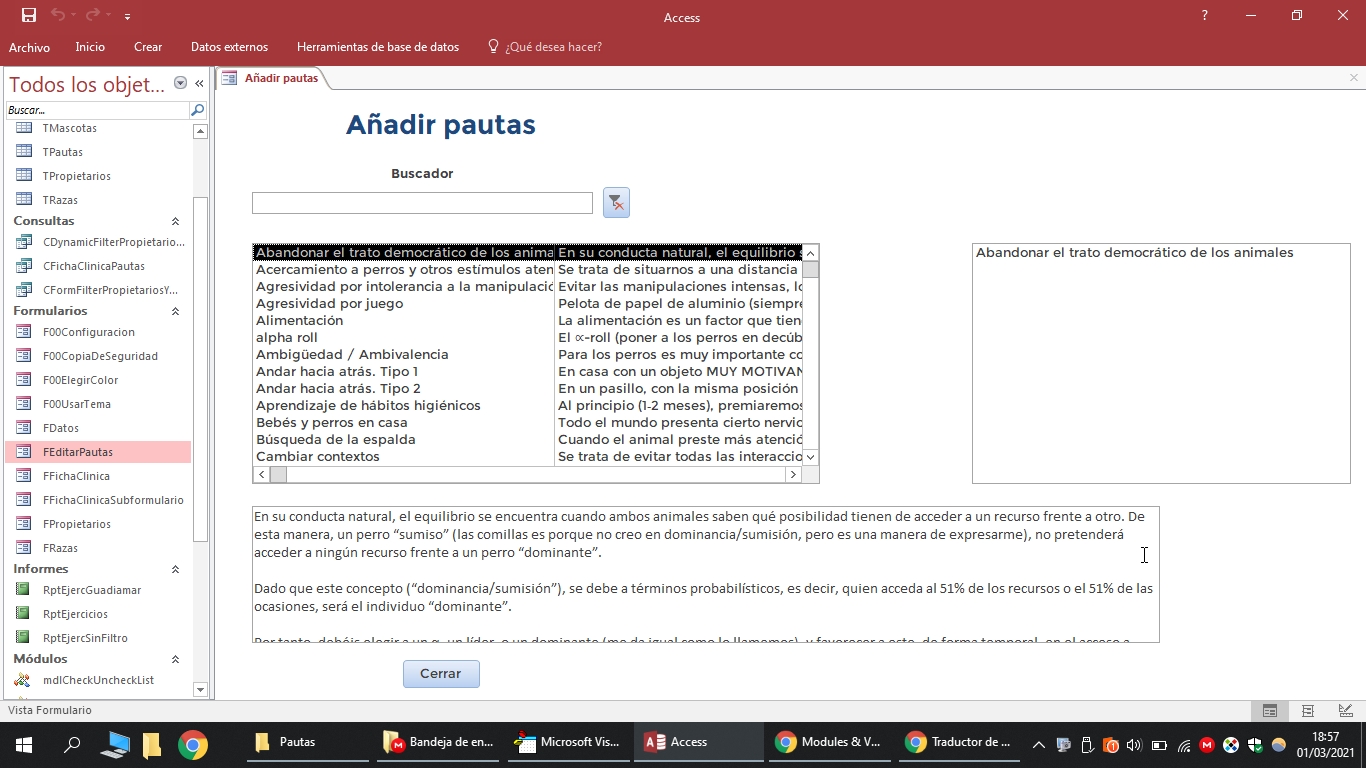The image size is (1366, 768).
Task: Collapse the Informes group
Action: coord(176,569)
